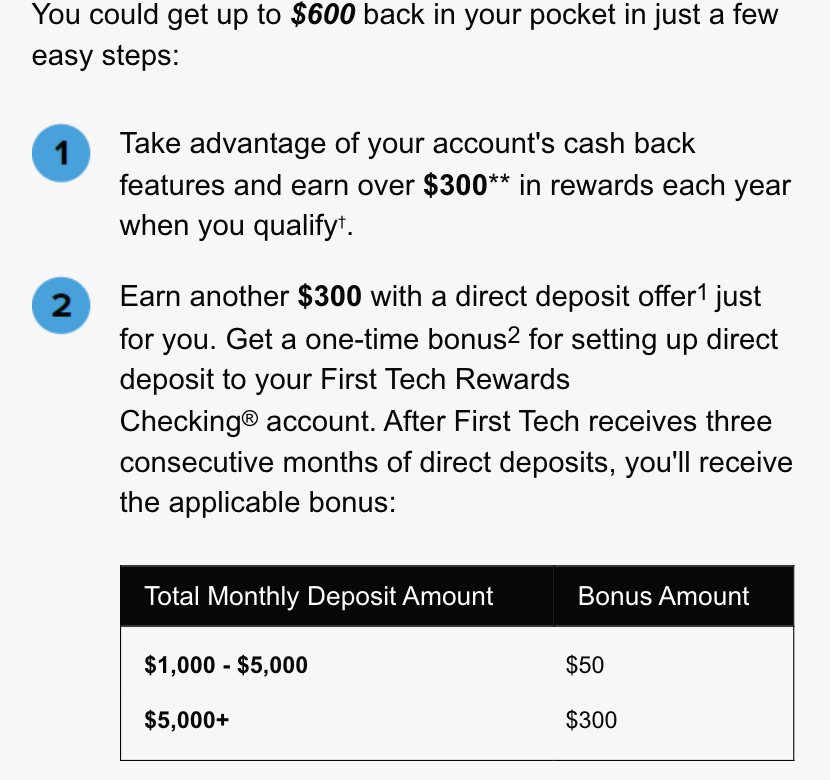
Task: Select the $1,000 - $5,000 deposit row
Action: pos(457,665)
